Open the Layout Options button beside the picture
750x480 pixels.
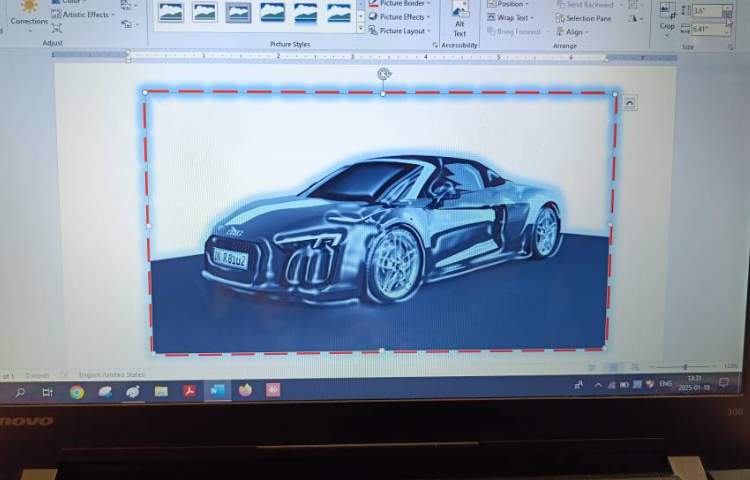[629, 103]
